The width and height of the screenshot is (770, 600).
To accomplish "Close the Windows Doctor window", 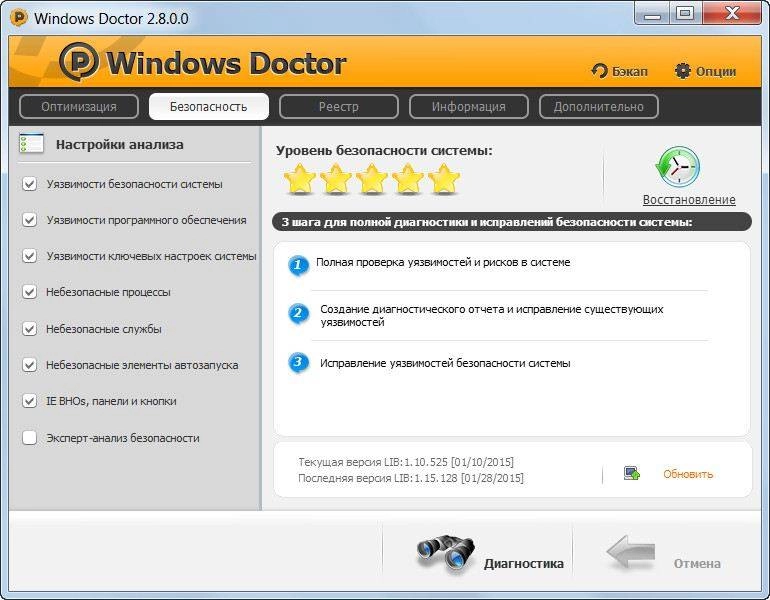I will click(732, 13).
